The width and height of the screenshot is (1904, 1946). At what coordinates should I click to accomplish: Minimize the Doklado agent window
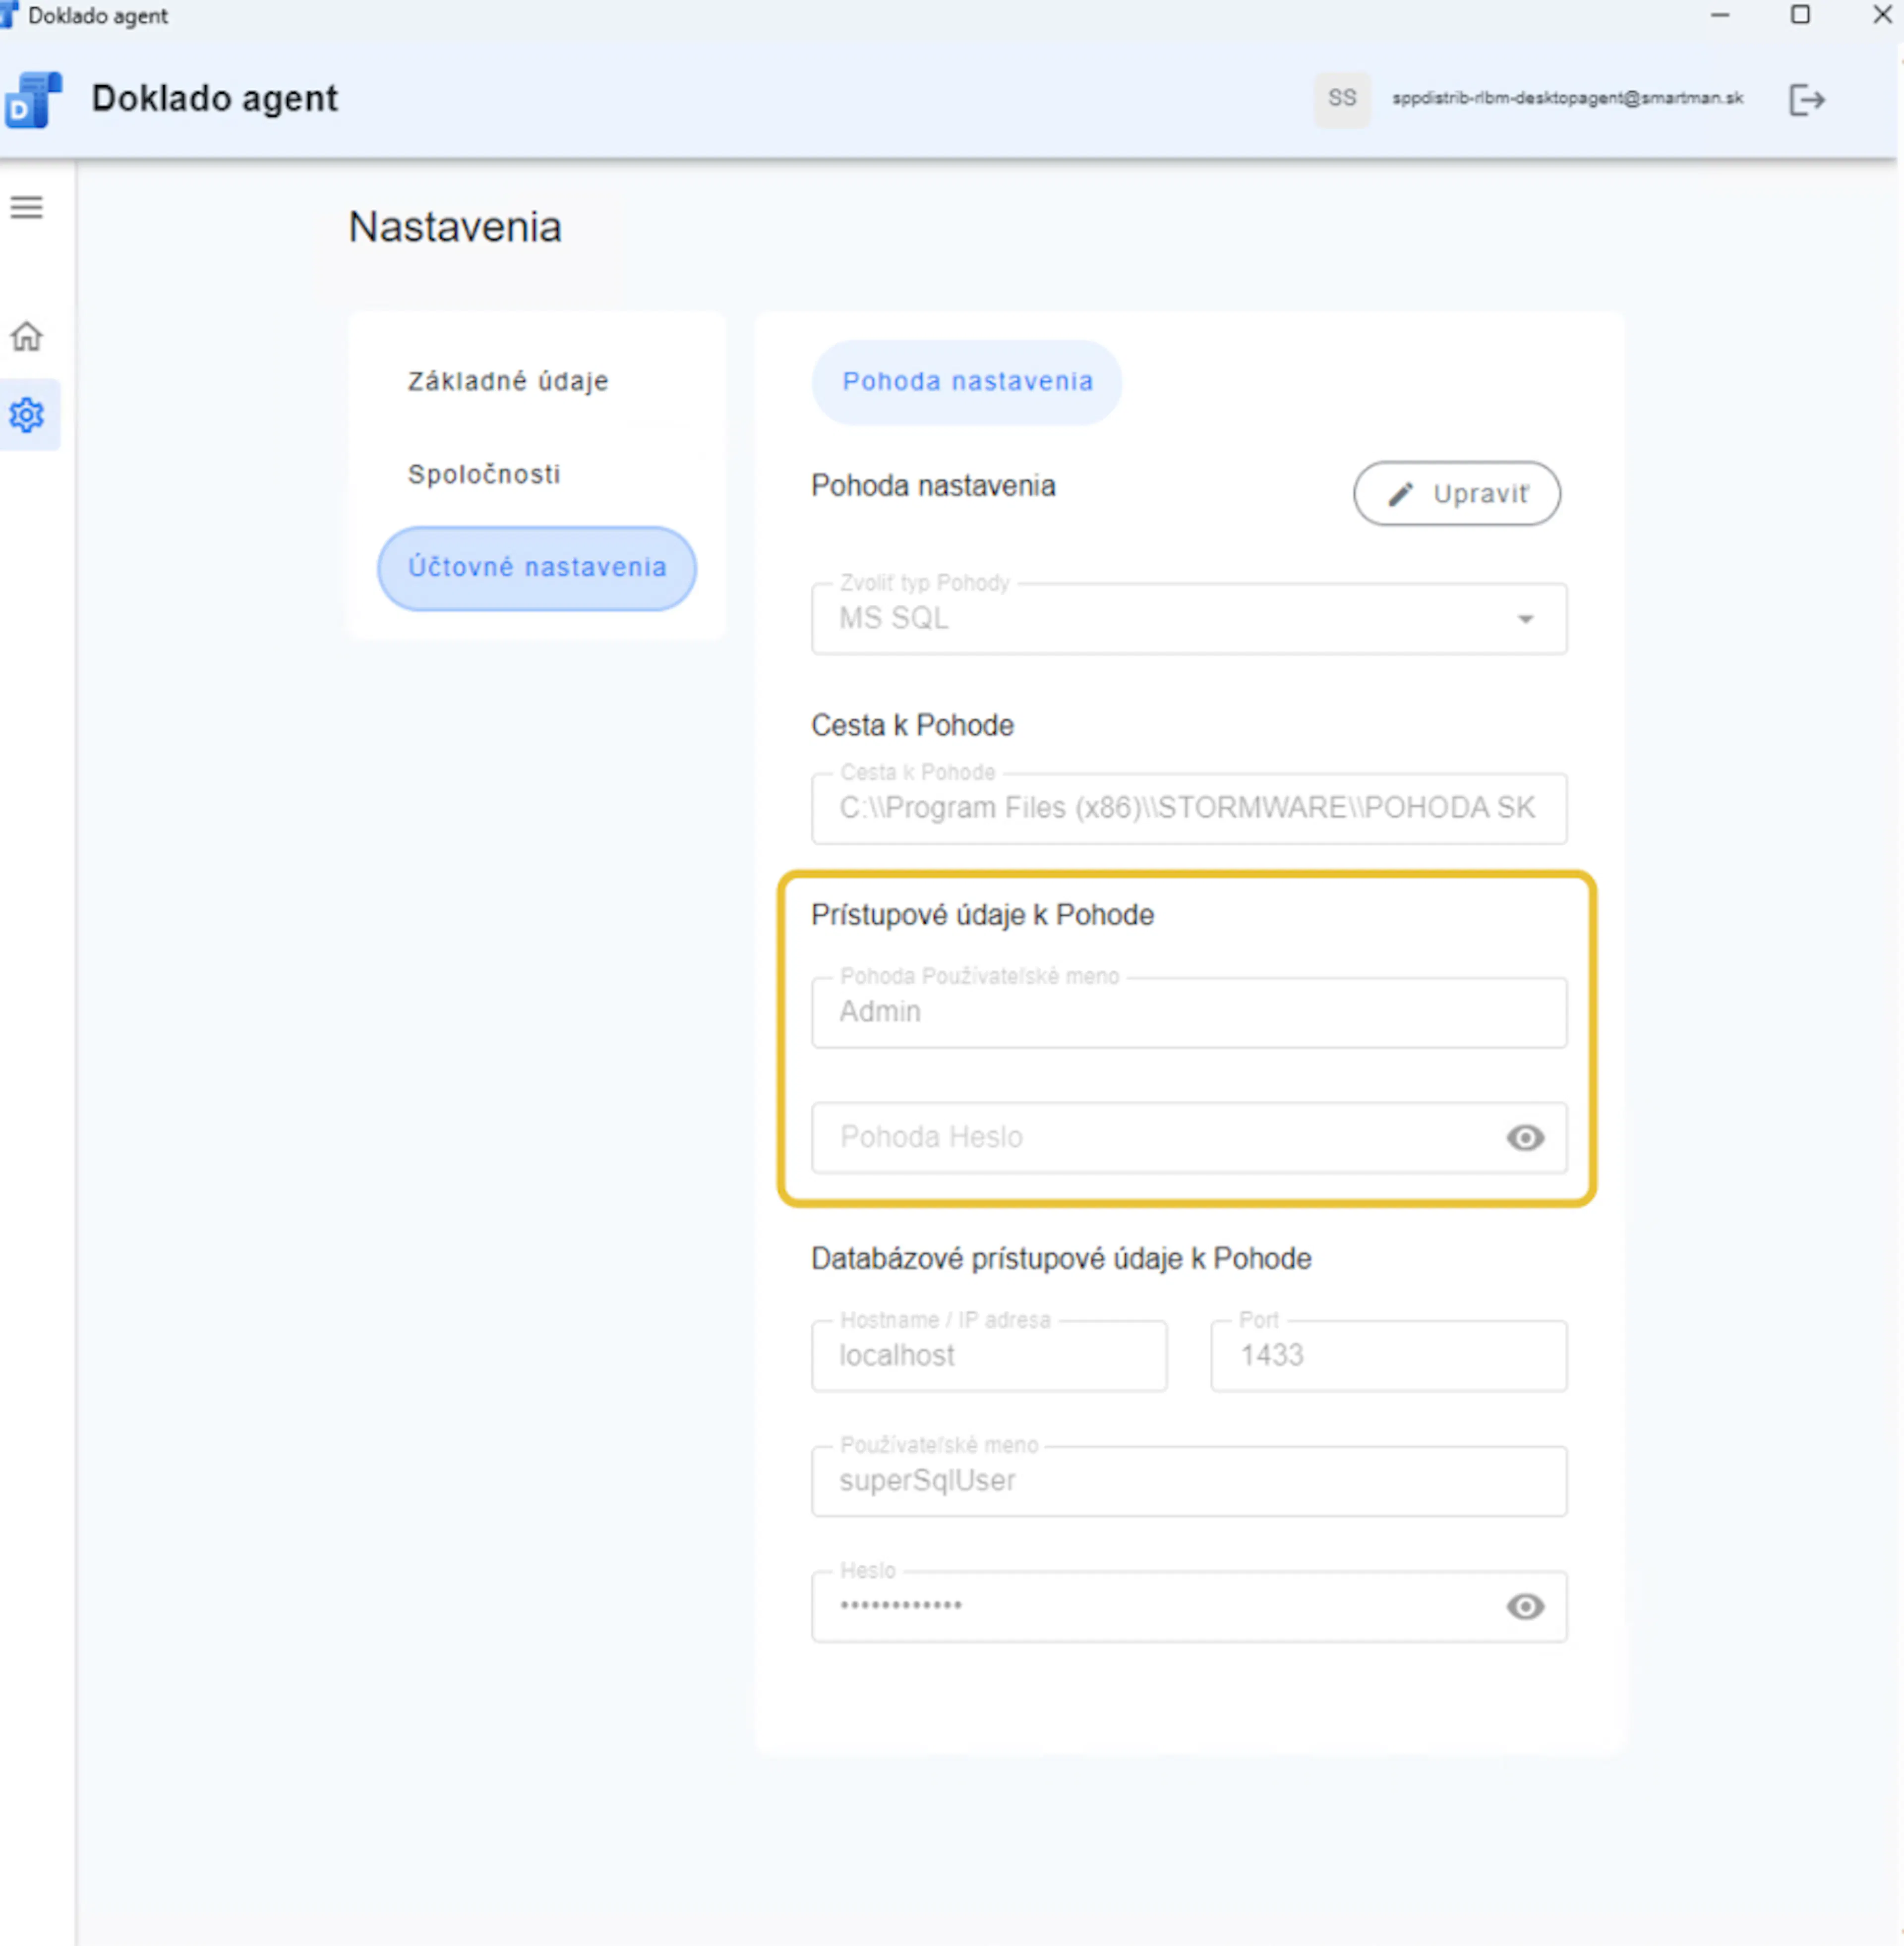[x=1720, y=15]
